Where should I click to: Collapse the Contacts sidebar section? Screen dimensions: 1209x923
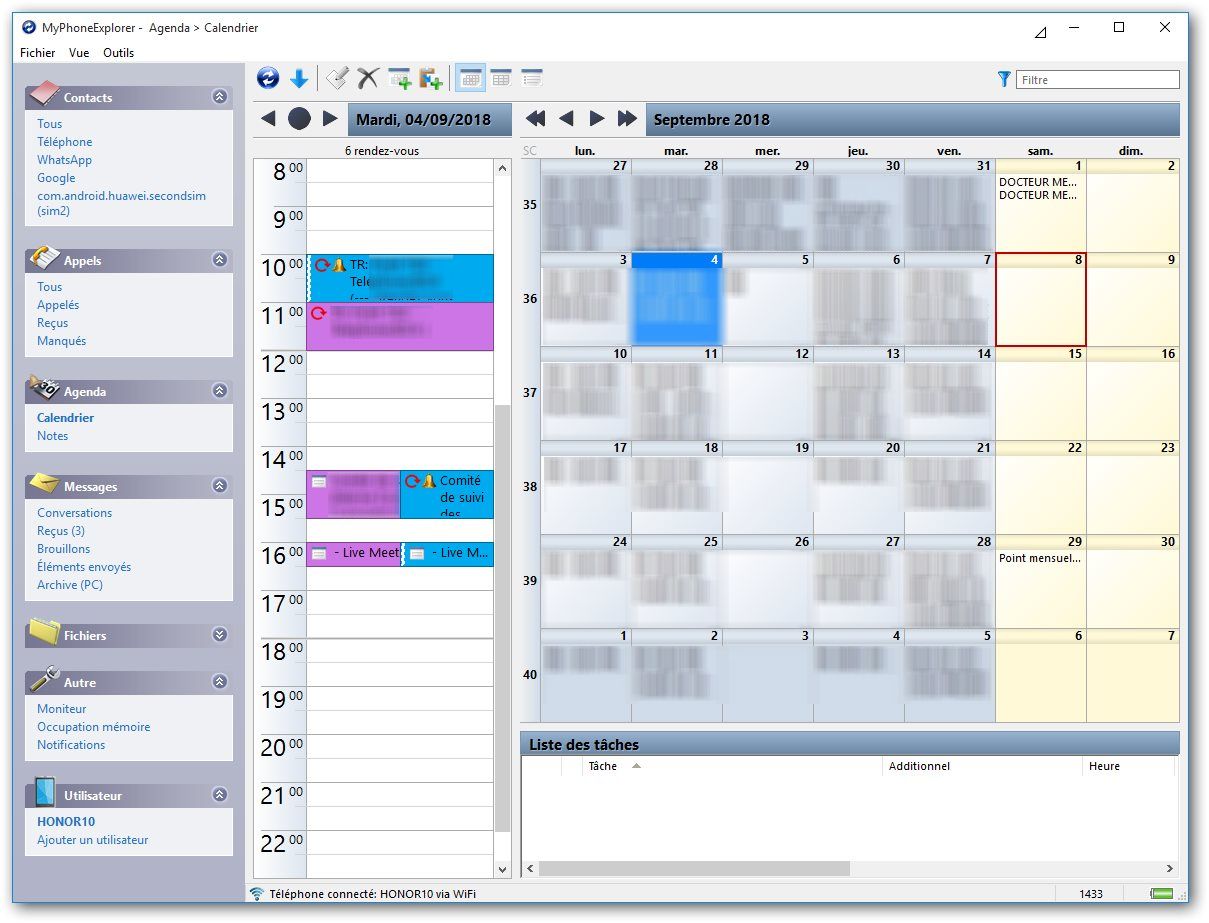219,97
